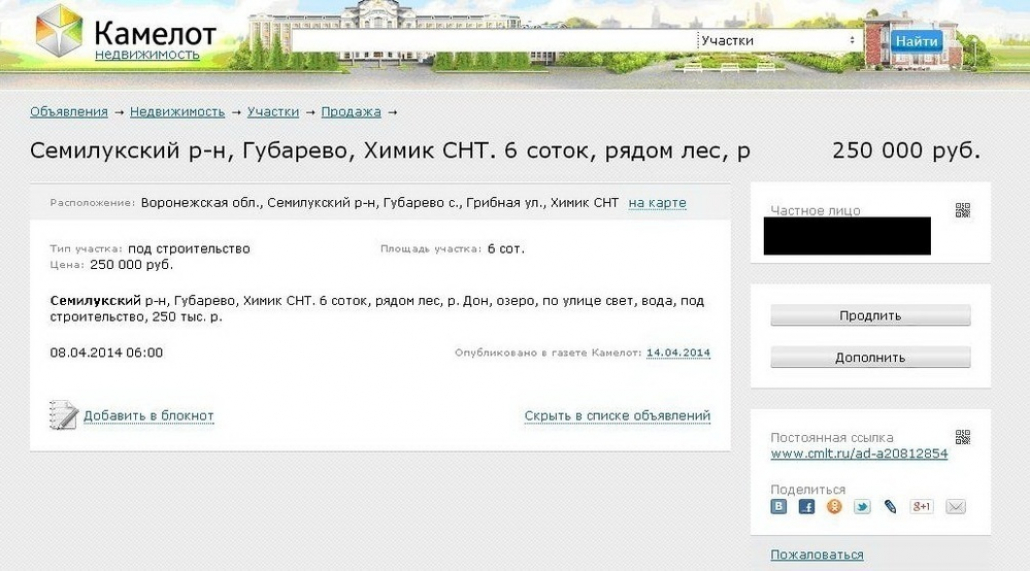Click Скрыть в списке объявлений link
This screenshot has height=571, width=1030.
617,416
